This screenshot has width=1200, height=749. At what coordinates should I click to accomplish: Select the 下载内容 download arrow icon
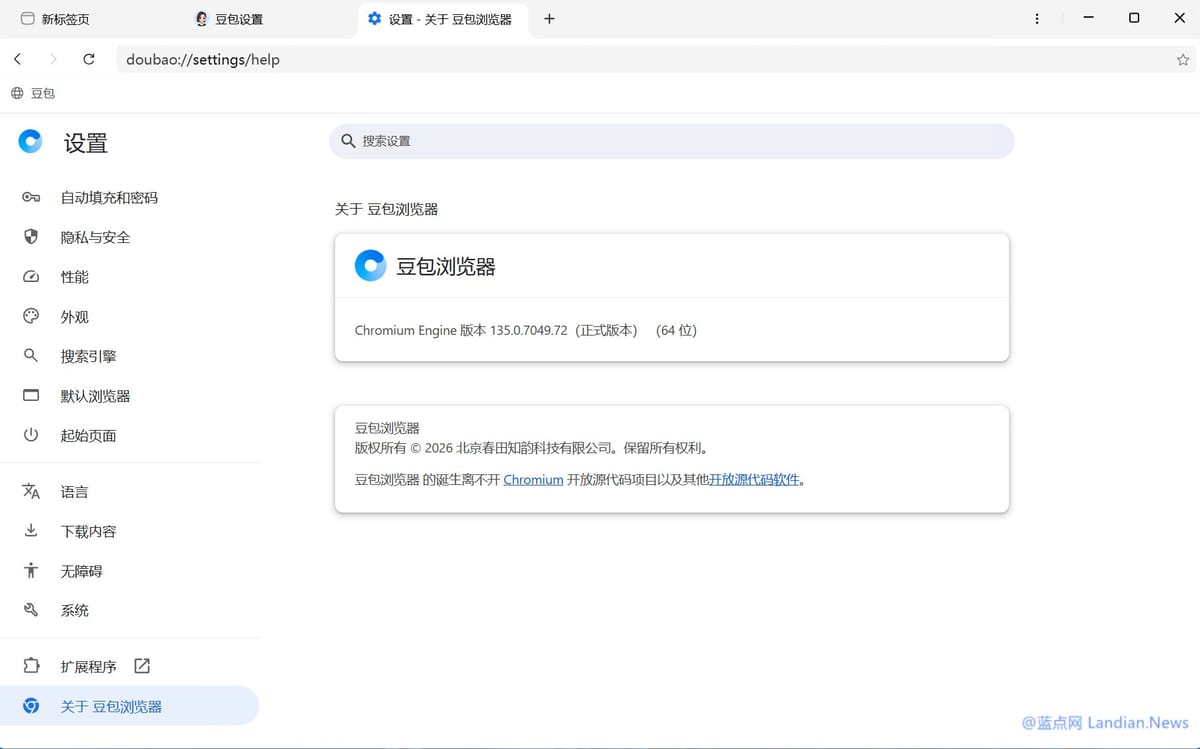click(x=31, y=531)
